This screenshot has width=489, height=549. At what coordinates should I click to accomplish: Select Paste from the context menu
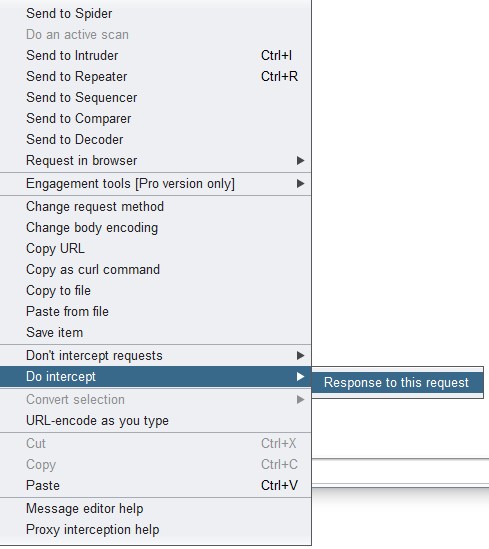click(155, 486)
